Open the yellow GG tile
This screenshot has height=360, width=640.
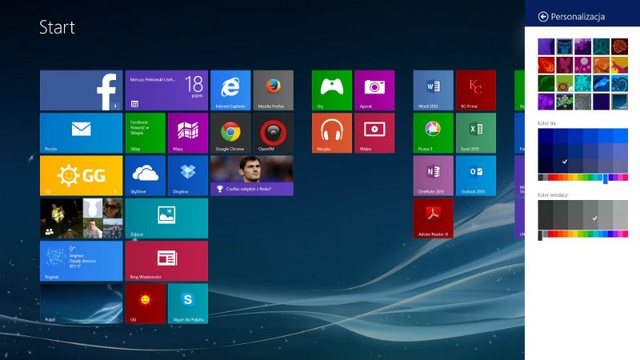click(x=81, y=176)
